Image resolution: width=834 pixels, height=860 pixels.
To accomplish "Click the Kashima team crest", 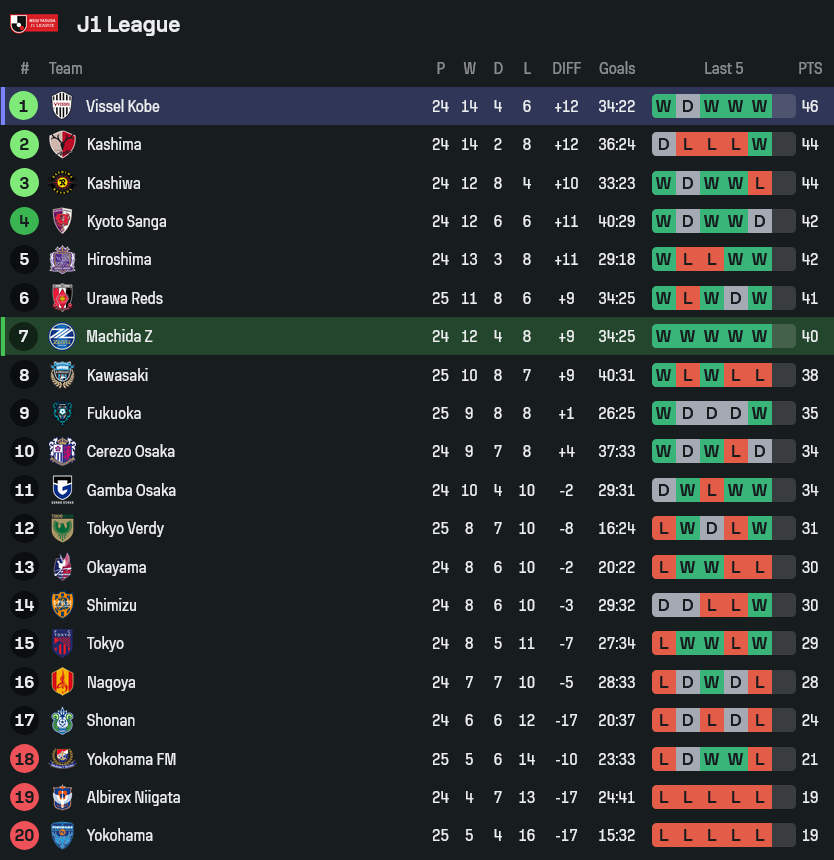I will tap(62, 144).
